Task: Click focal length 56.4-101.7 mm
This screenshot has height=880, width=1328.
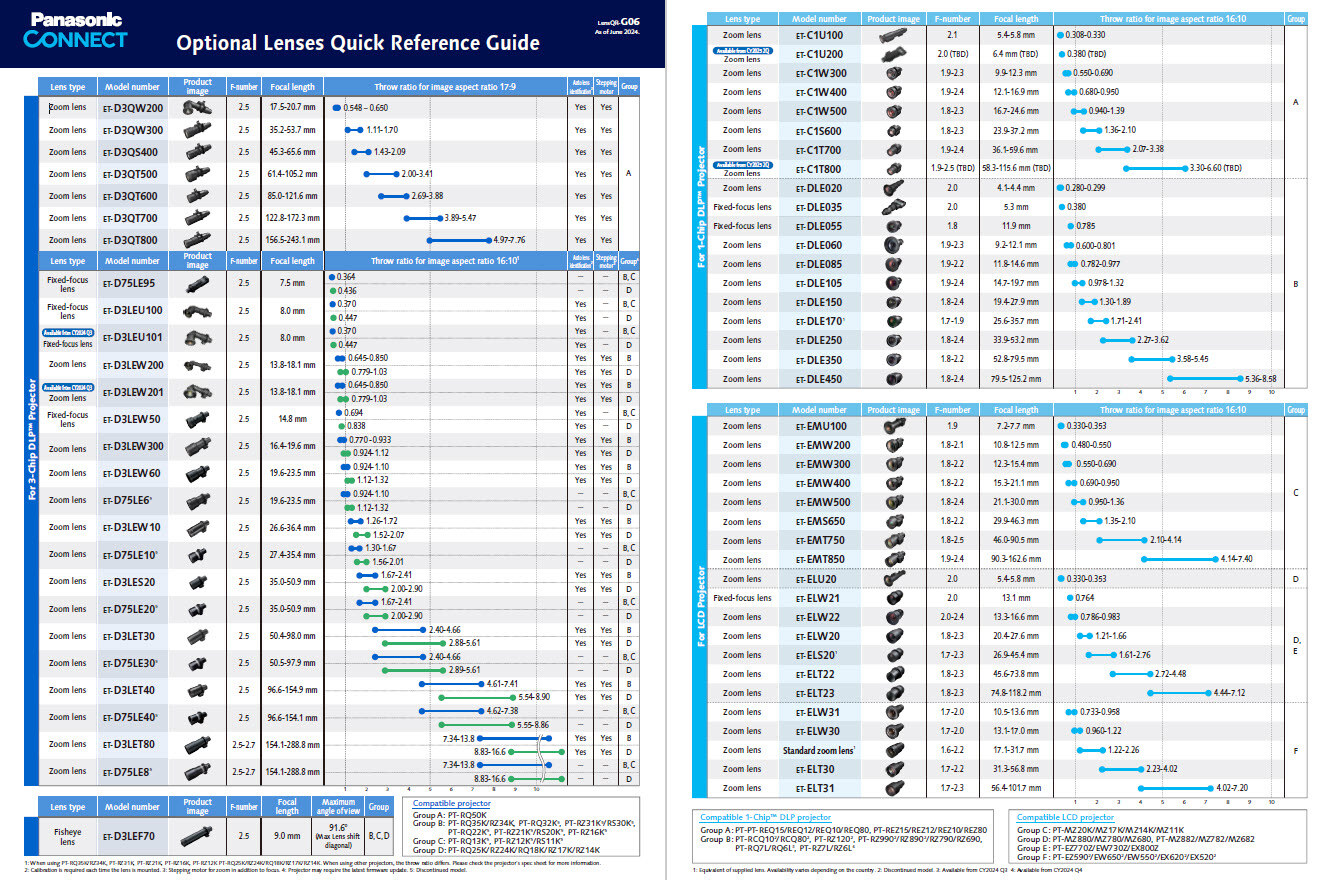Action: [x=1016, y=788]
